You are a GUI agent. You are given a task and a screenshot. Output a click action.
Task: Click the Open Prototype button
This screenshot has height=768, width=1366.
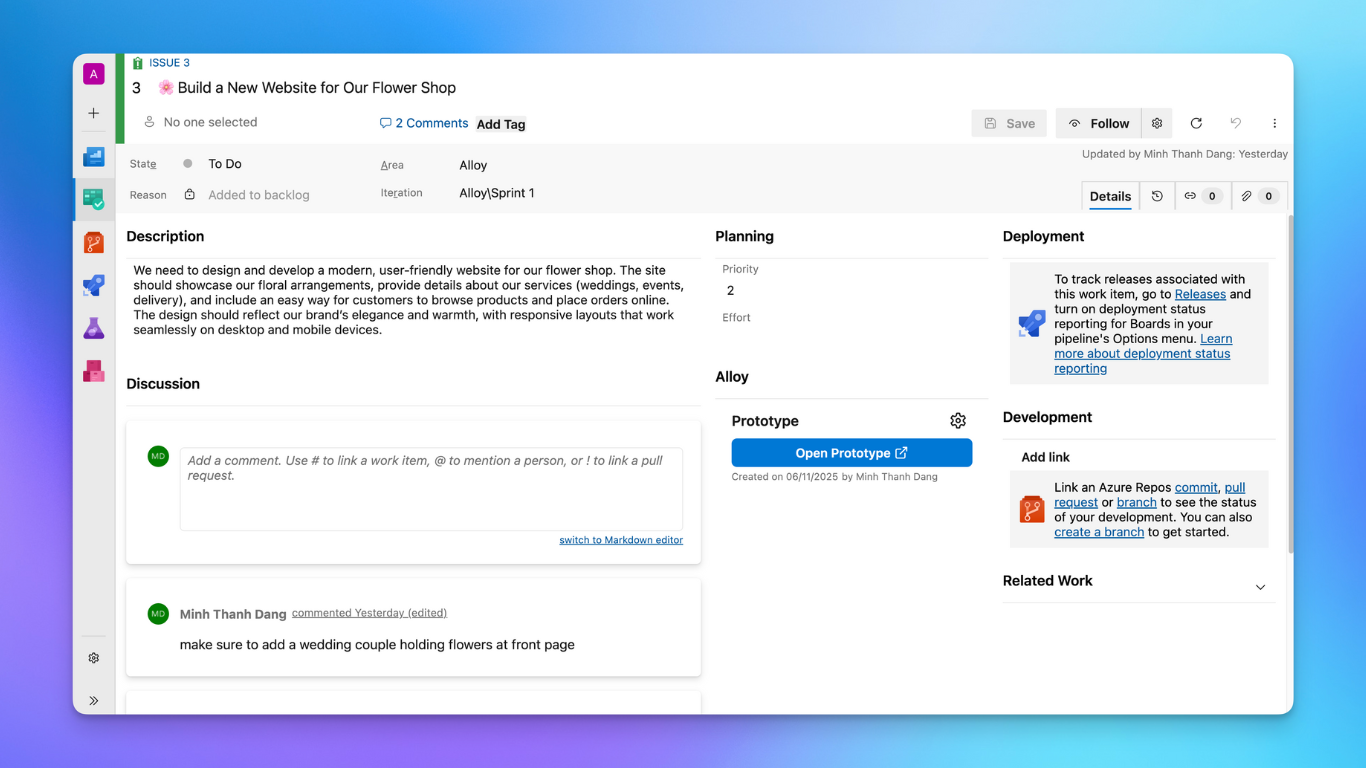coord(851,453)
